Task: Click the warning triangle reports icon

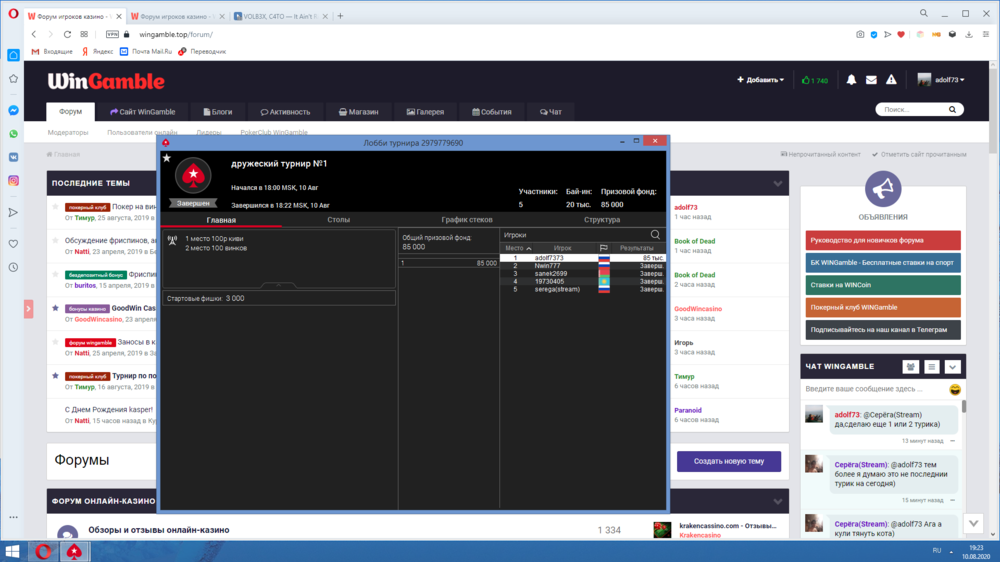Action: [x=891, y=80]
